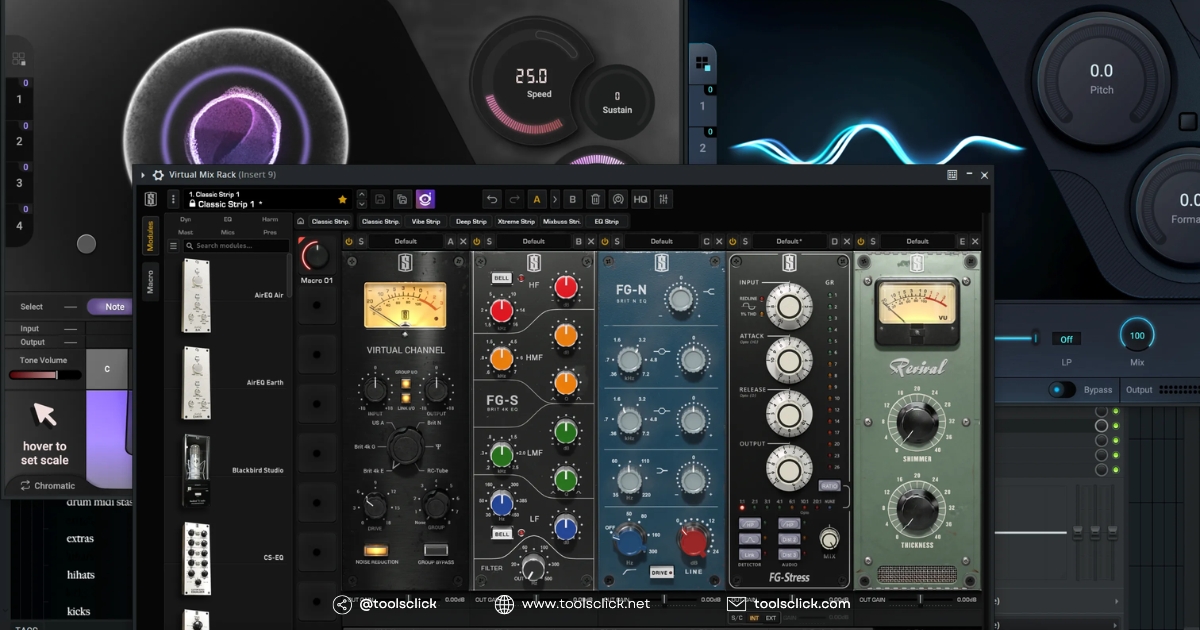Select the Mixbuss Strip tab
Image resolution: width=1200 pixels, height=630 pixels.
click(562, 221)
